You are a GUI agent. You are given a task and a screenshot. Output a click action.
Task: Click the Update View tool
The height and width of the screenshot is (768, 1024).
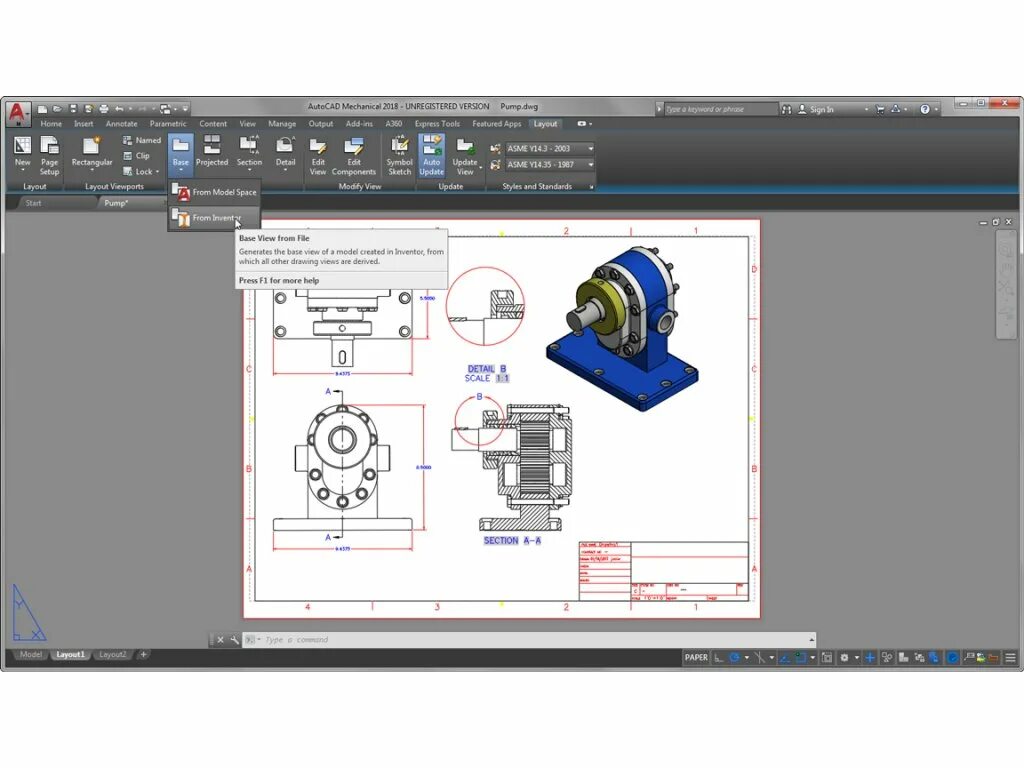pyautogui.click(x=465, y=157)
